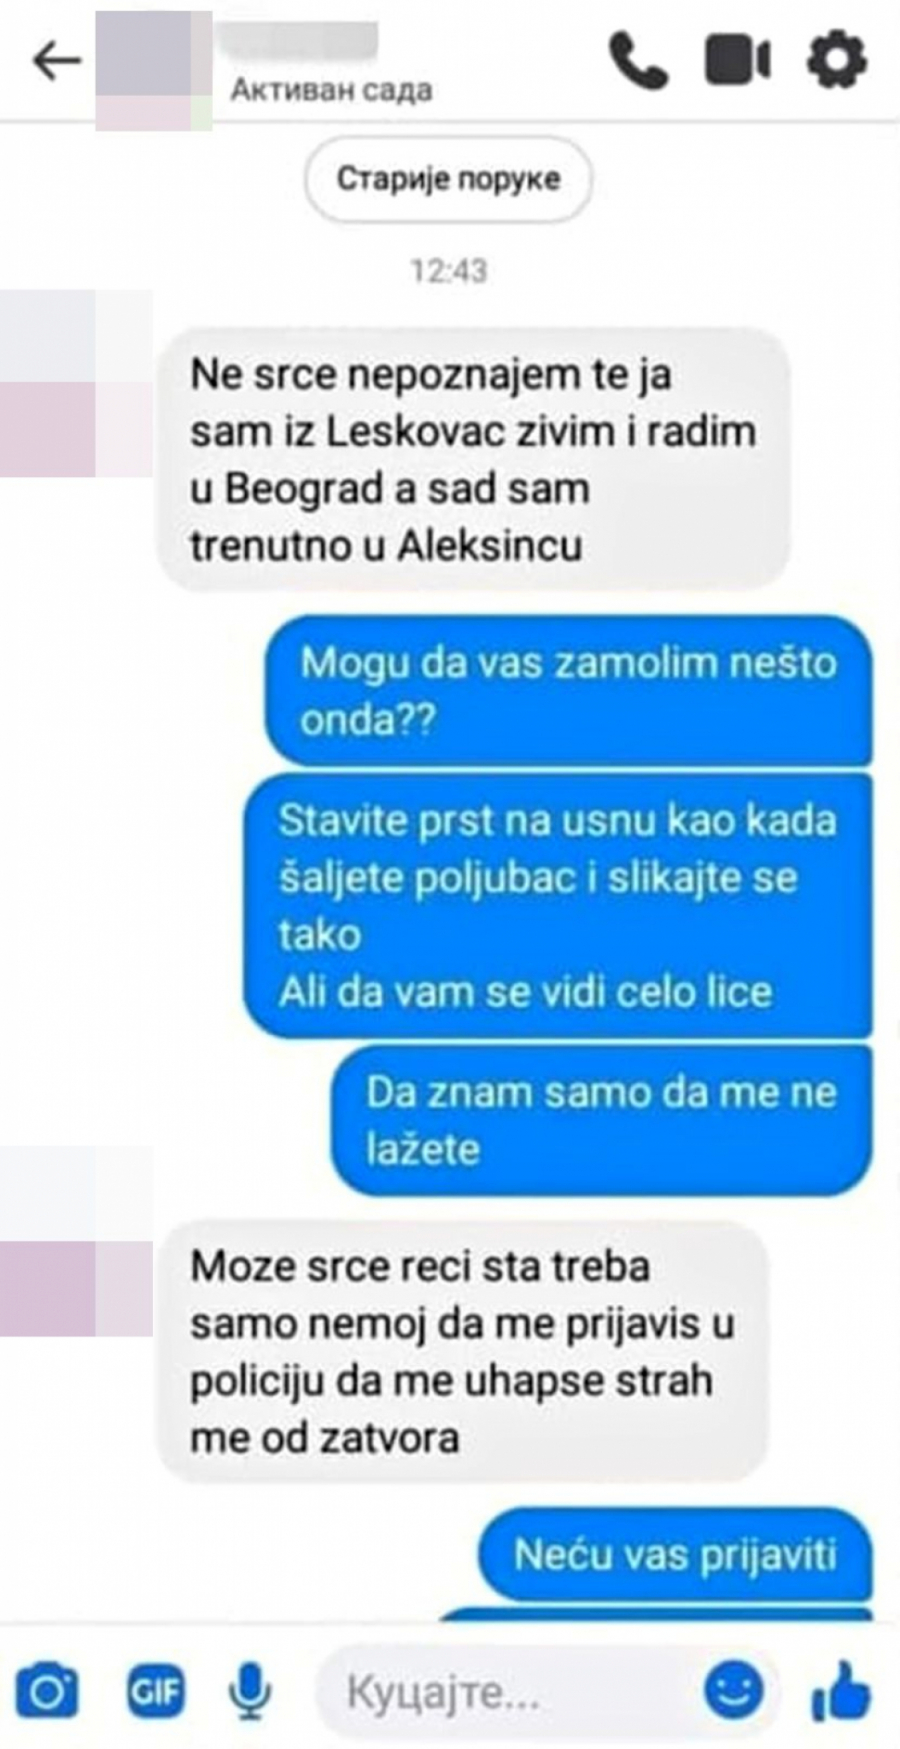Viewport: 900px width, 1749px height.
Task: Load older messages via Старије поруке
Action: point(448,179)
